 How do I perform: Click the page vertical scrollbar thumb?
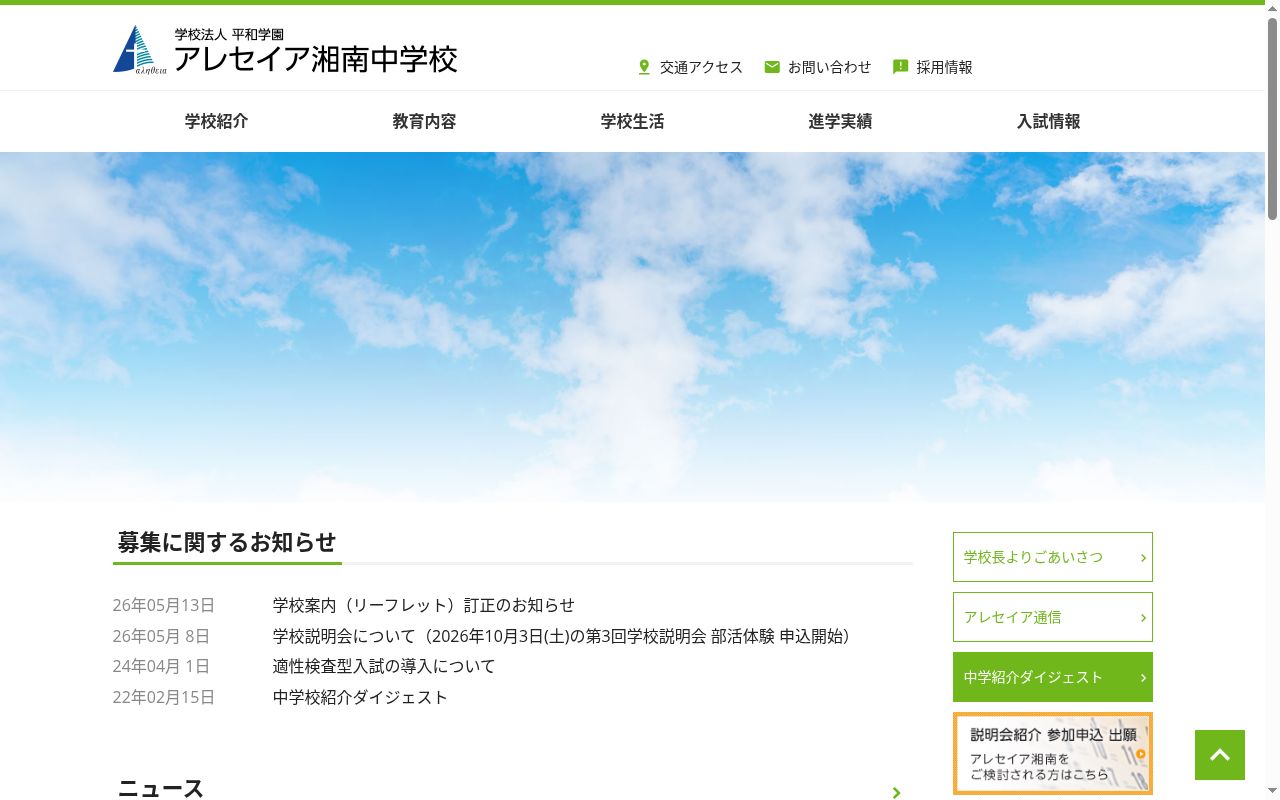(1272, 118)
